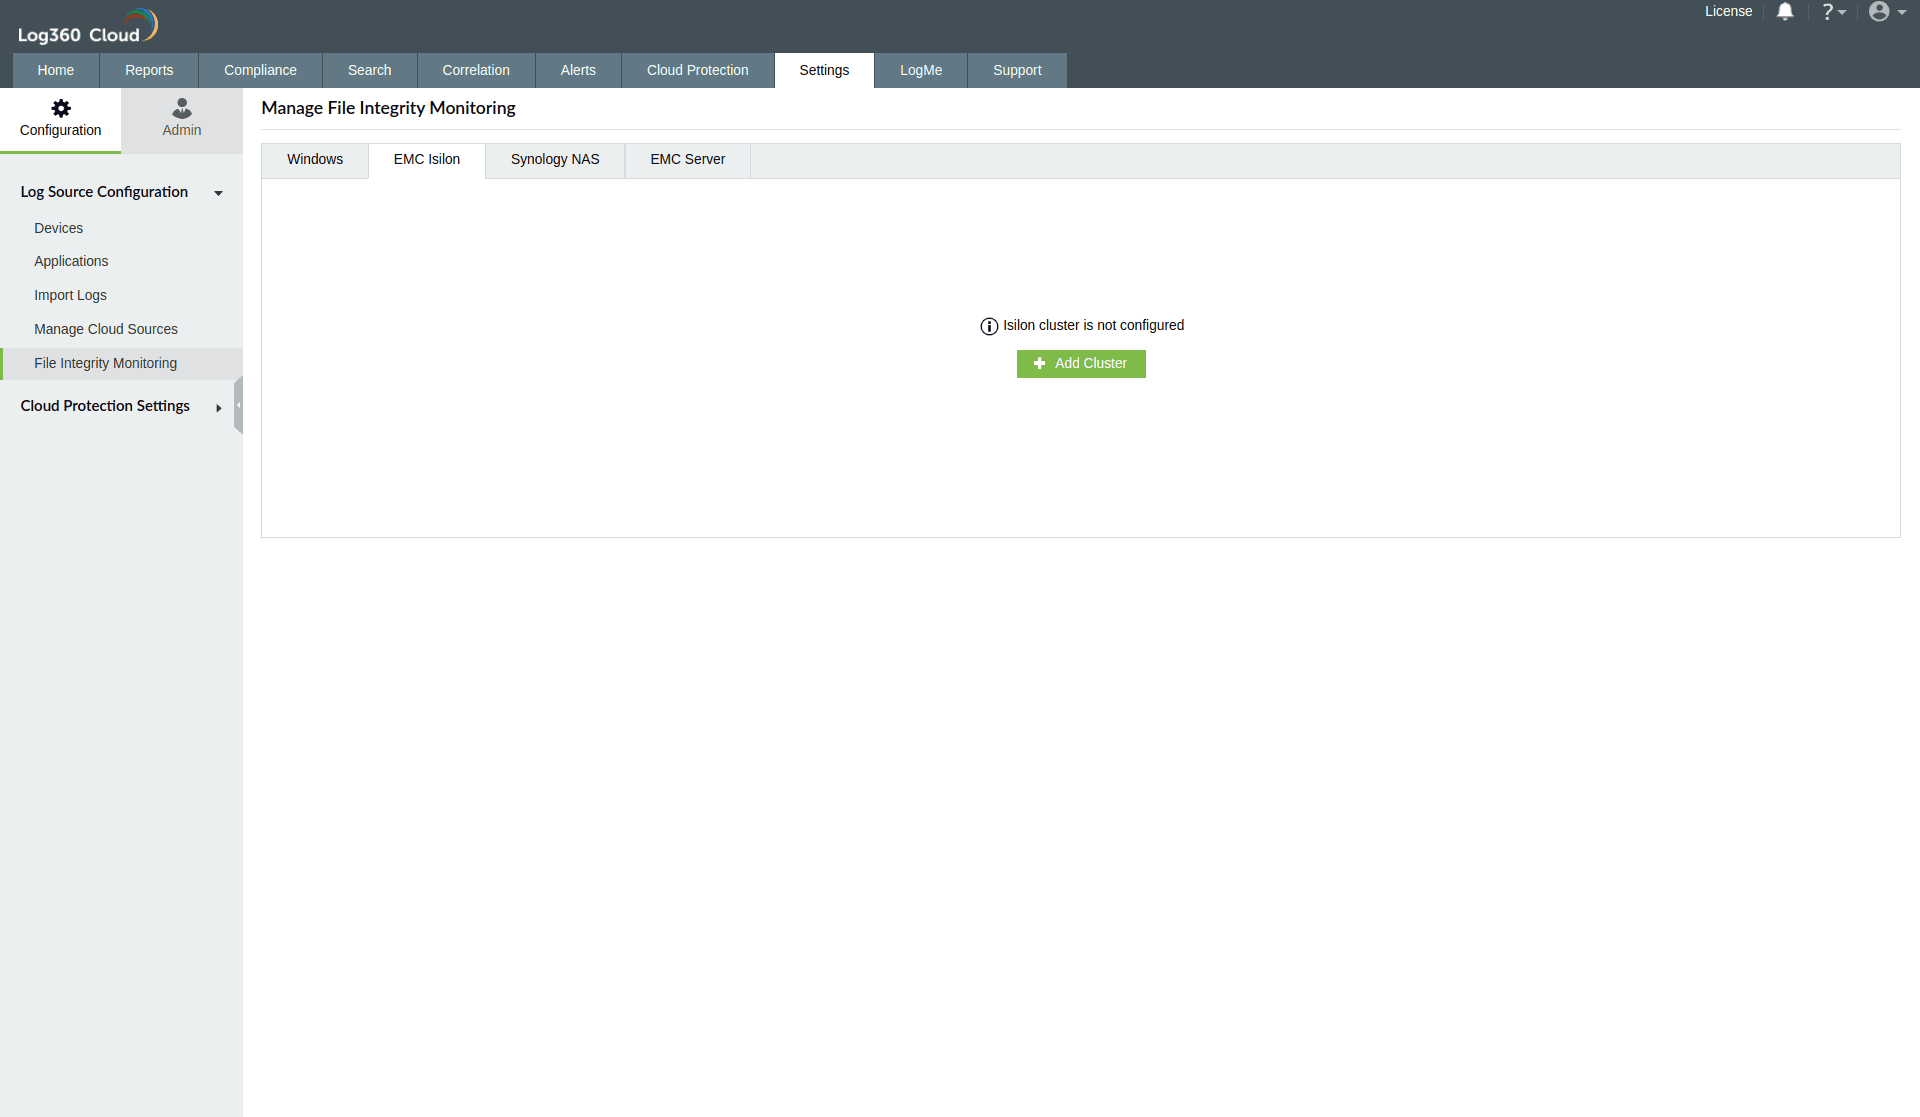This screenshot has height=1117, width=1920.
Task: Open the Synology NAS tab
Action: [554, 159]
